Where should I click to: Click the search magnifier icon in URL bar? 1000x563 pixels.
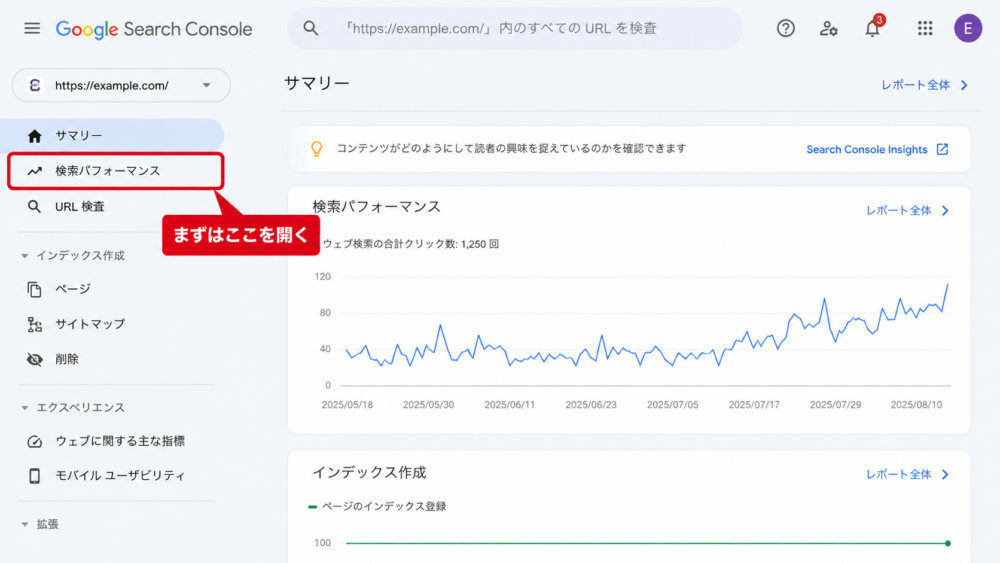311,28
